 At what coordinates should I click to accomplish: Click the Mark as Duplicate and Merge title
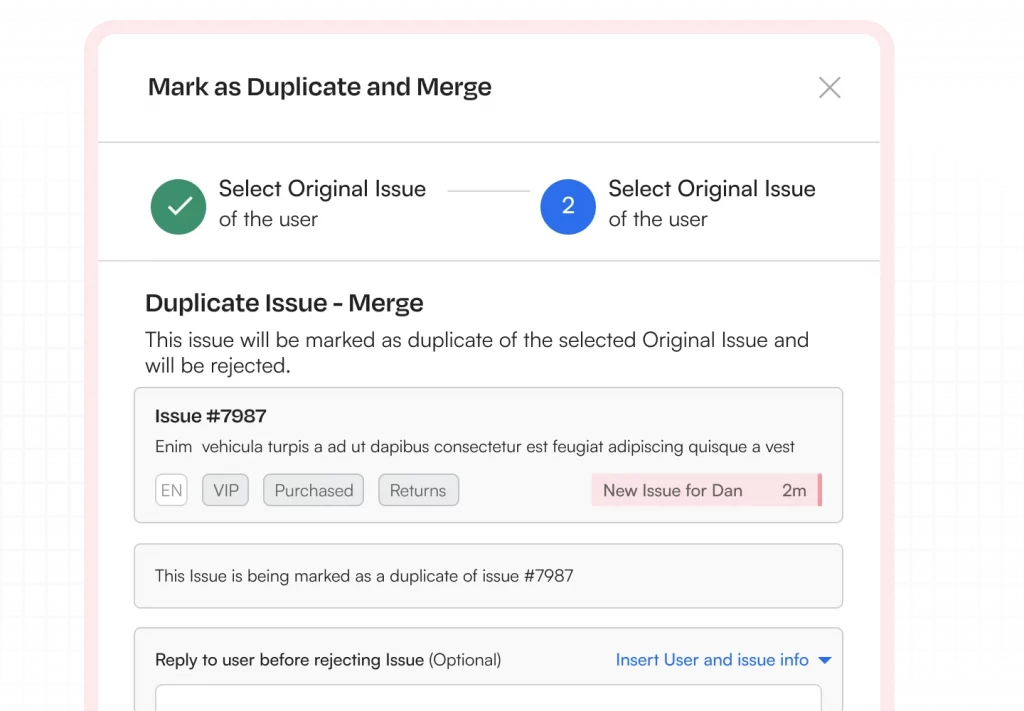[x=319, y=87]
